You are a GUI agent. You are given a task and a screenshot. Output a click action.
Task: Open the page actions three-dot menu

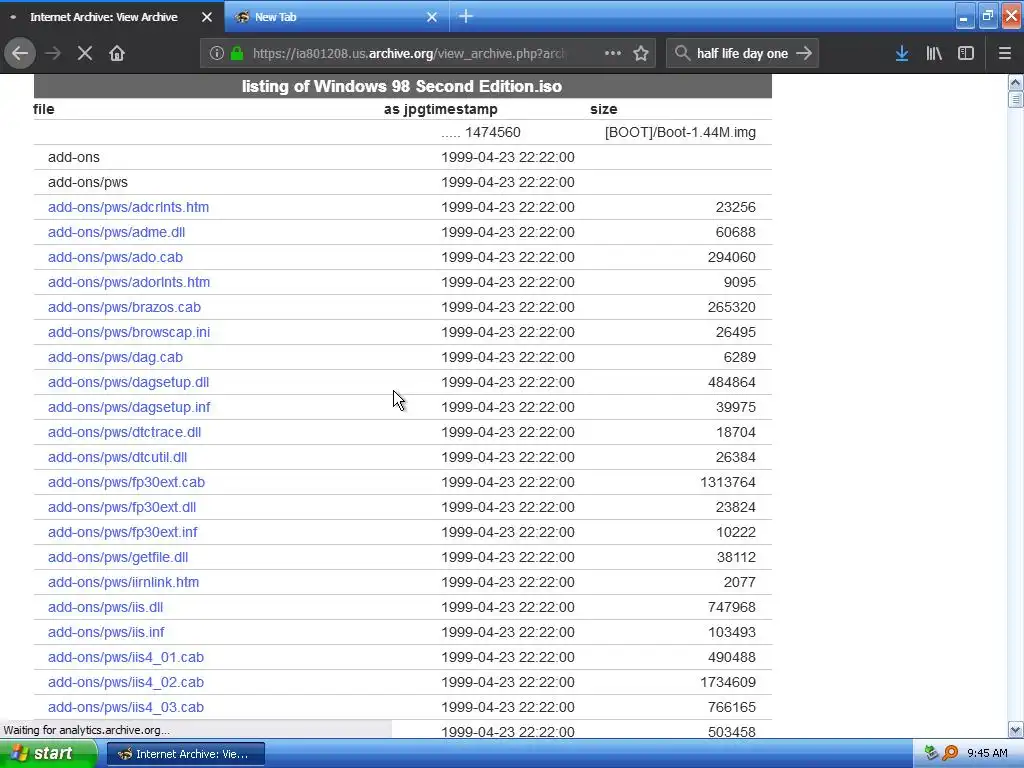[613, 54]
